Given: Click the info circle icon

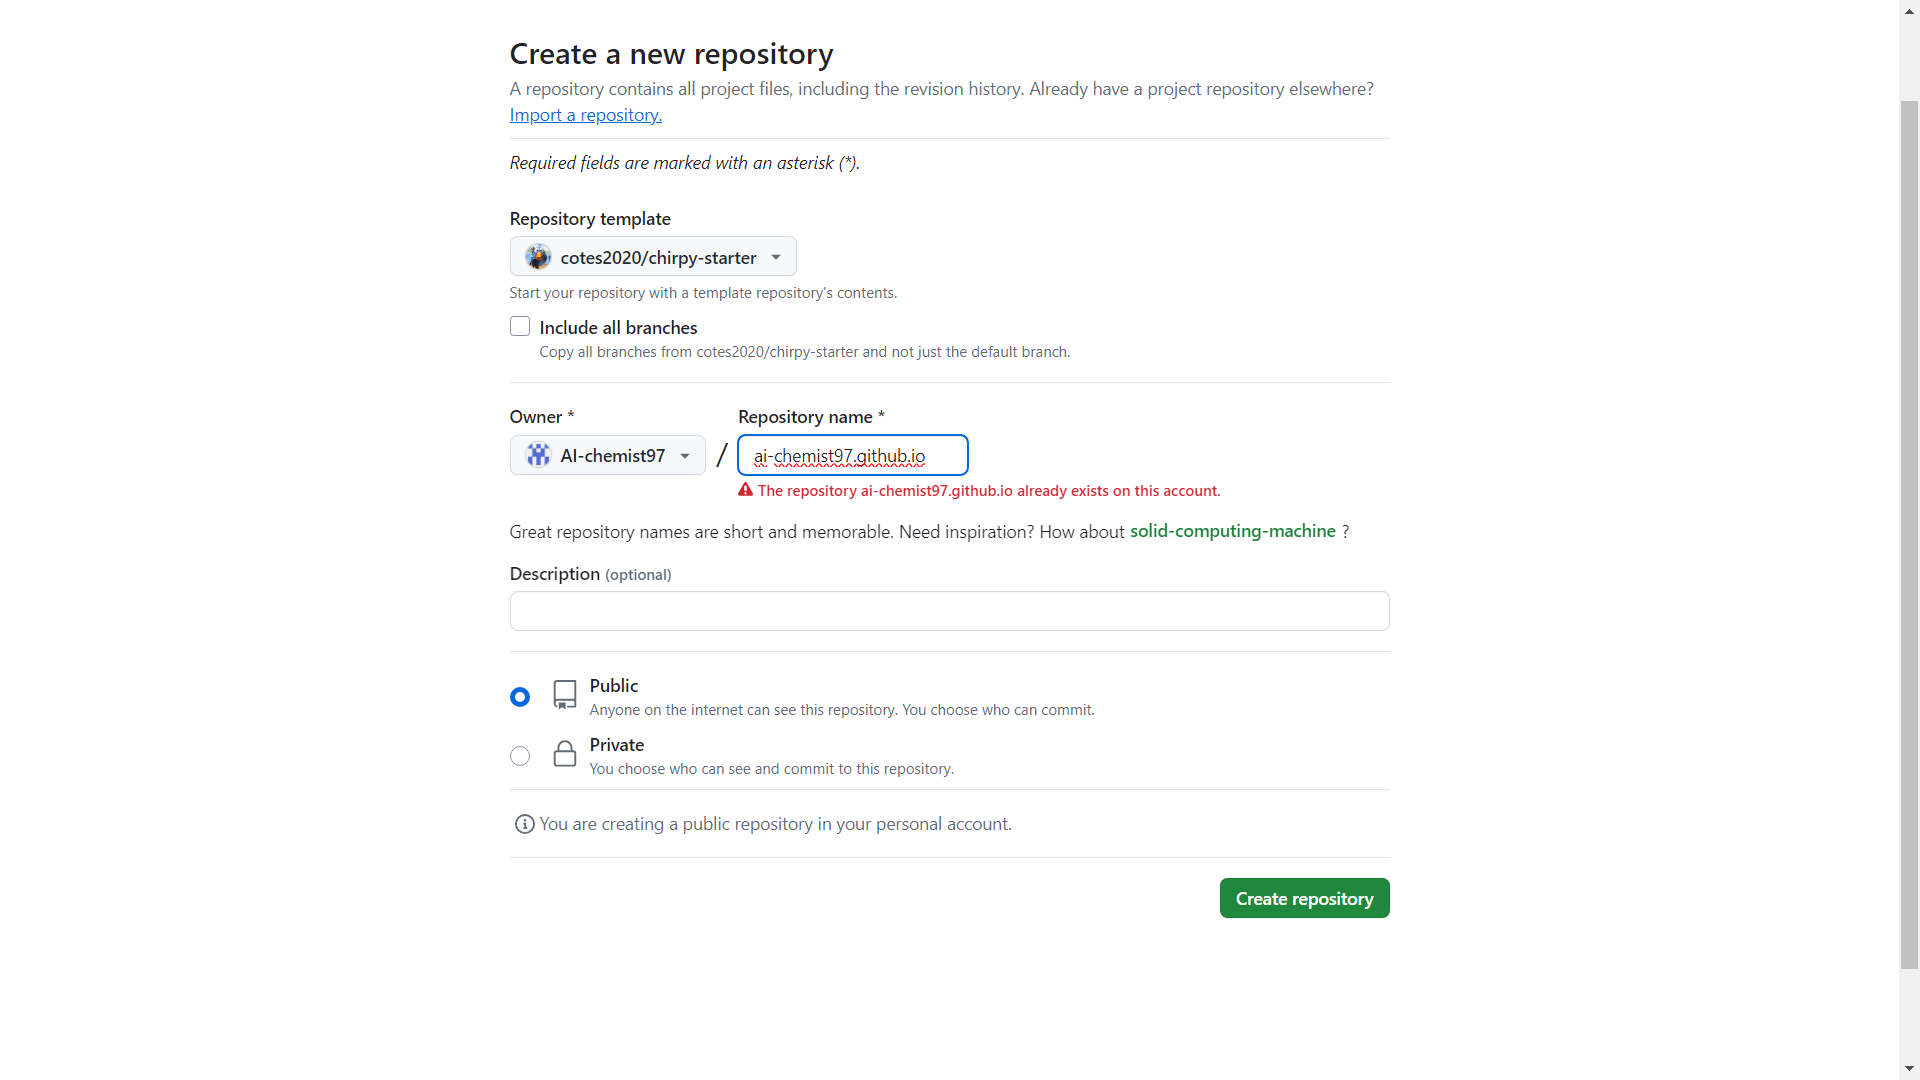Looking at the screenshot, I should pyautogui.click(x=524, y=824).
